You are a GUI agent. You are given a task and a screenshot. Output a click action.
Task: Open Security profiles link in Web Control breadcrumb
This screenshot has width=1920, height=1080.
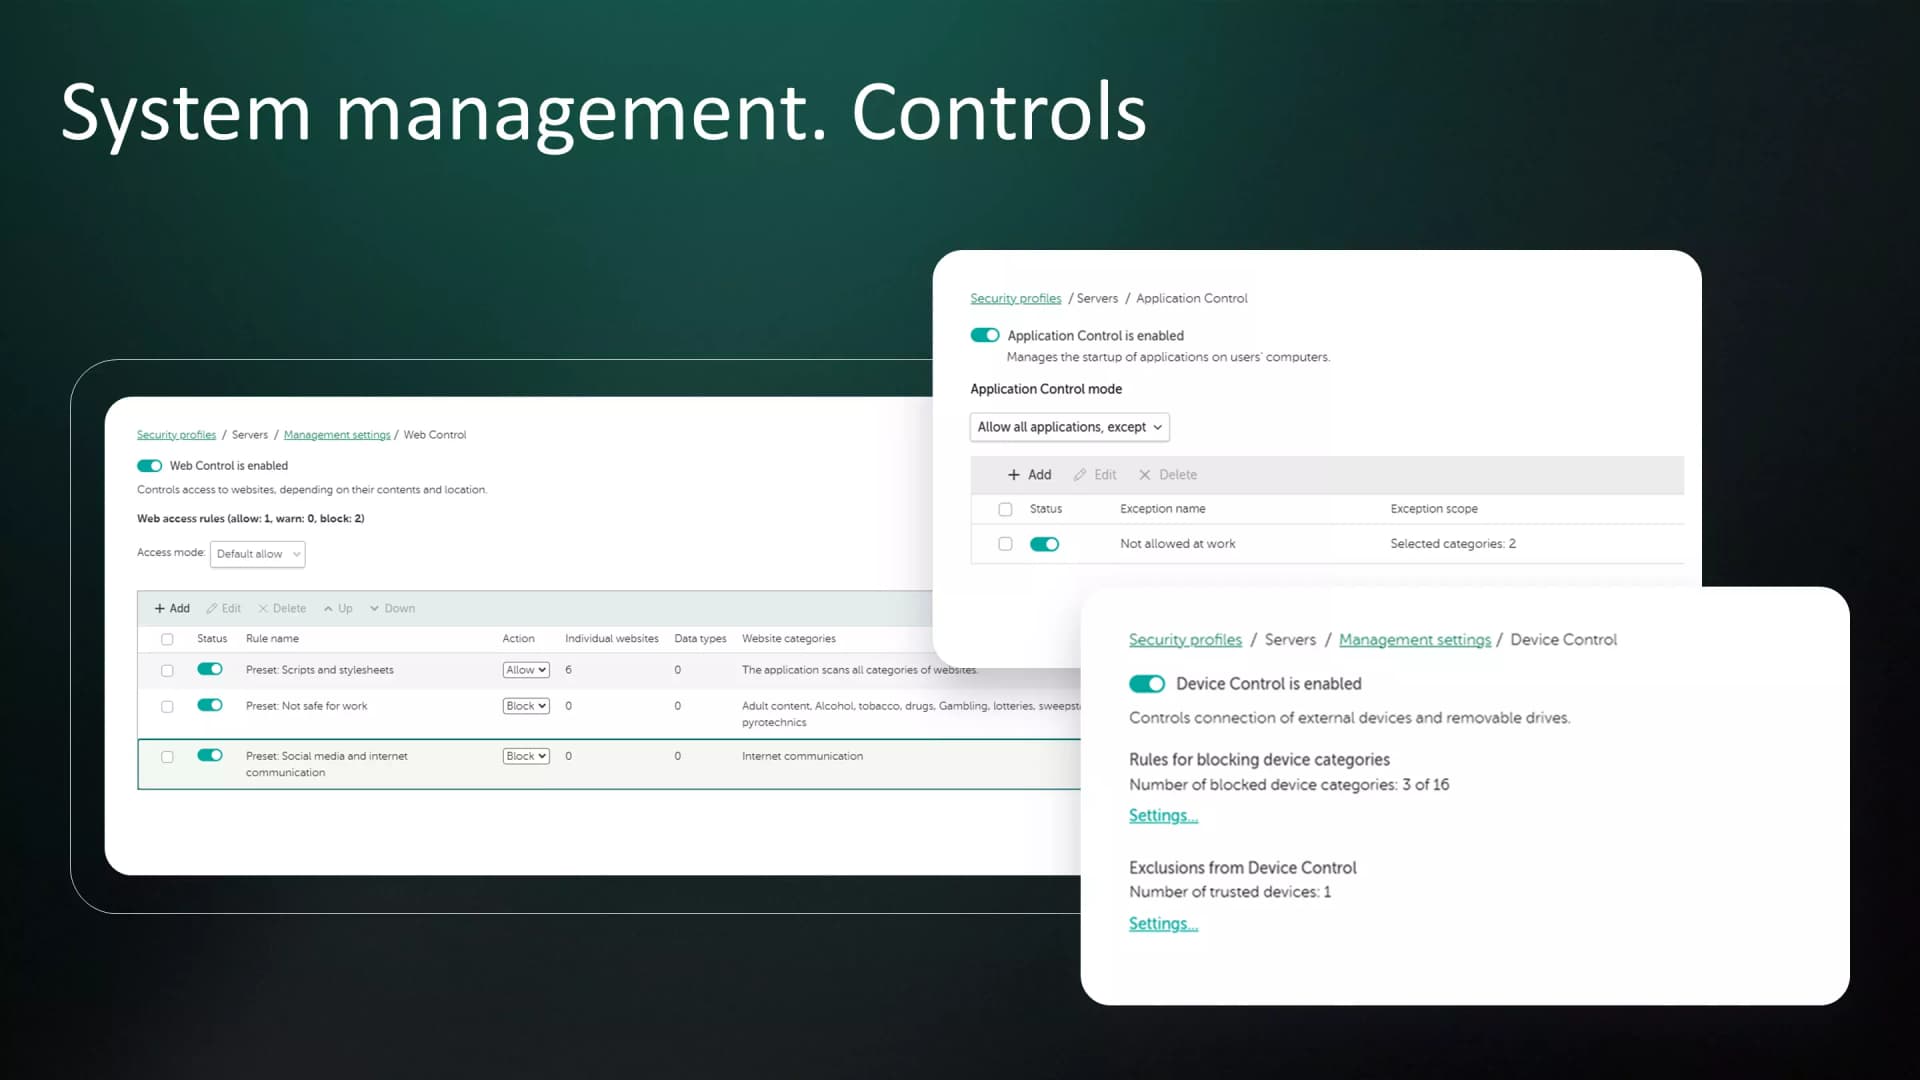176,435
